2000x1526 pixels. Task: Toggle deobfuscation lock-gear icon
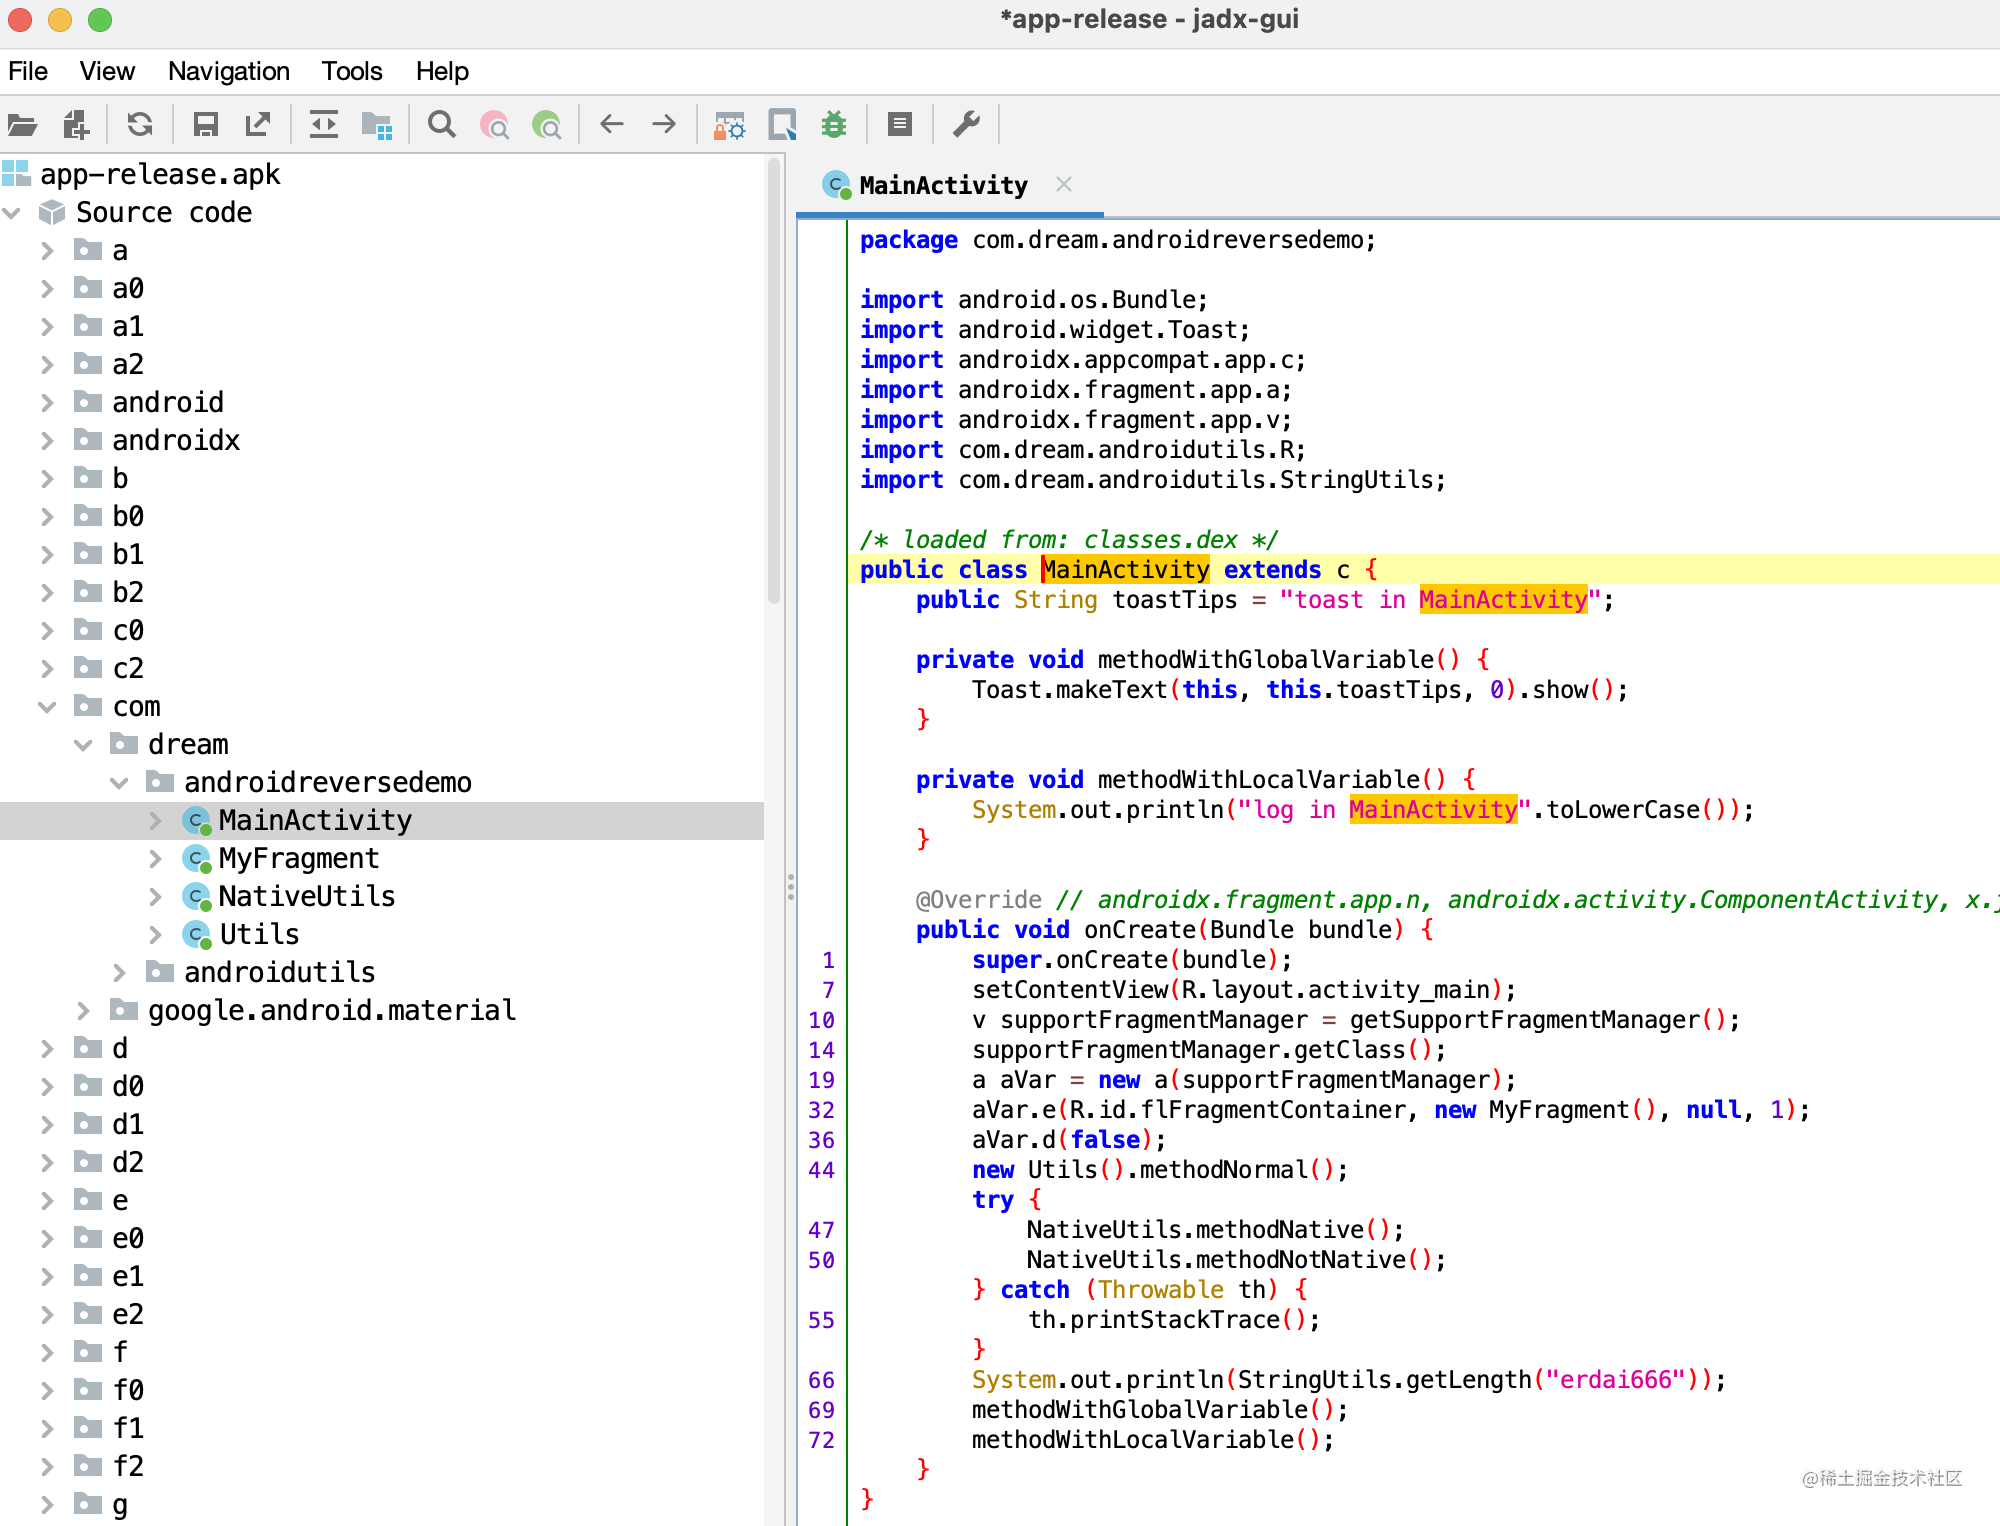pyautogui.click(x=729, y=125)
